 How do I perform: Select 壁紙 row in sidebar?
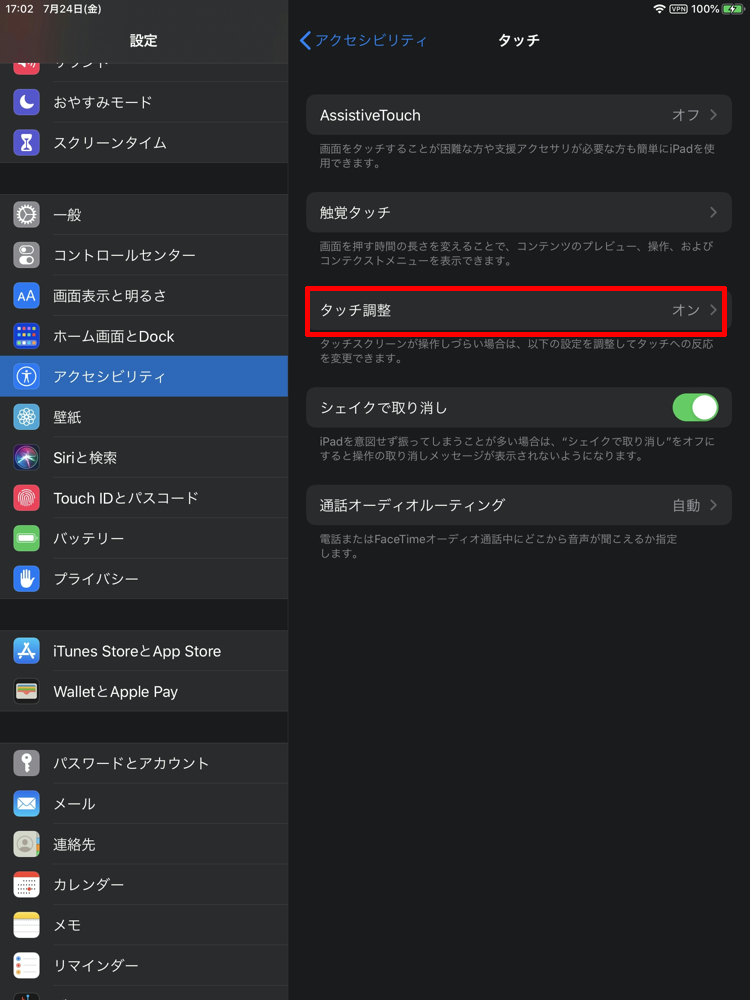(x=143, y=417)
